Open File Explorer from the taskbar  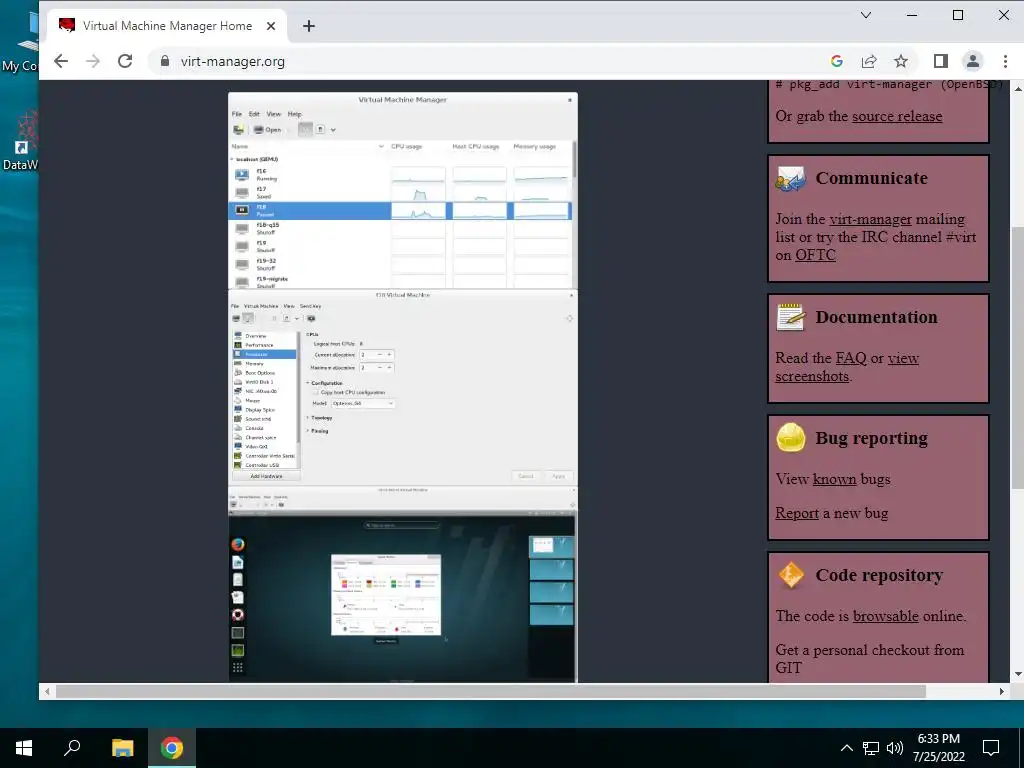tap(122, 748)
